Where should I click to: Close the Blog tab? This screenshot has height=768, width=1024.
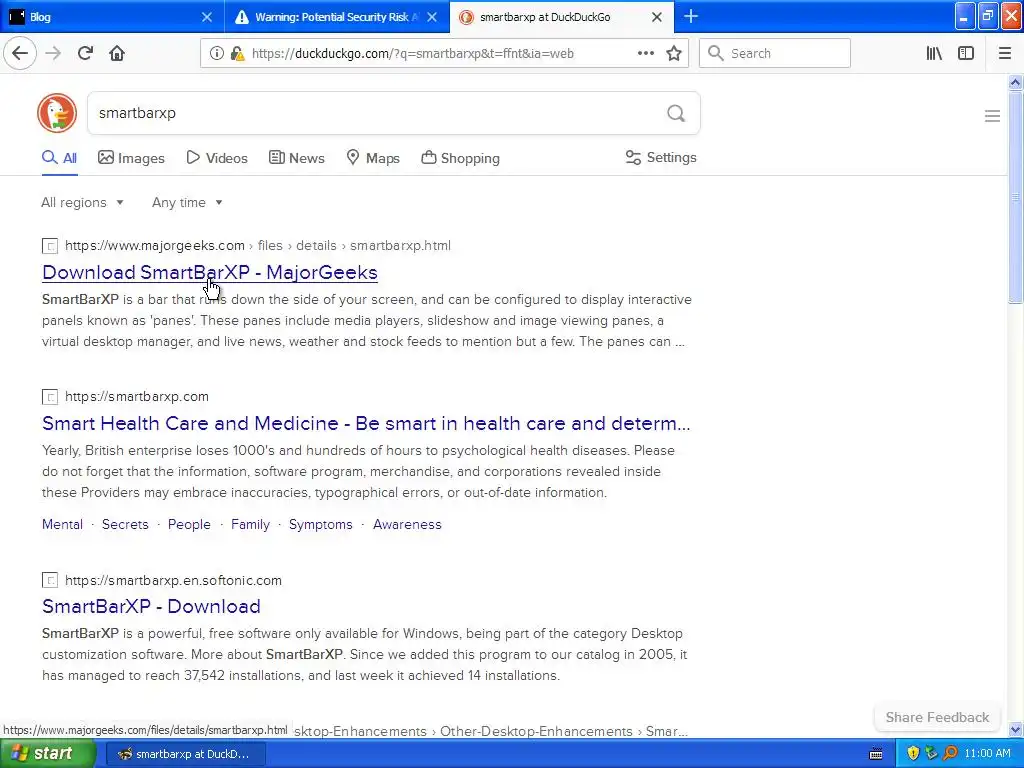206,17
